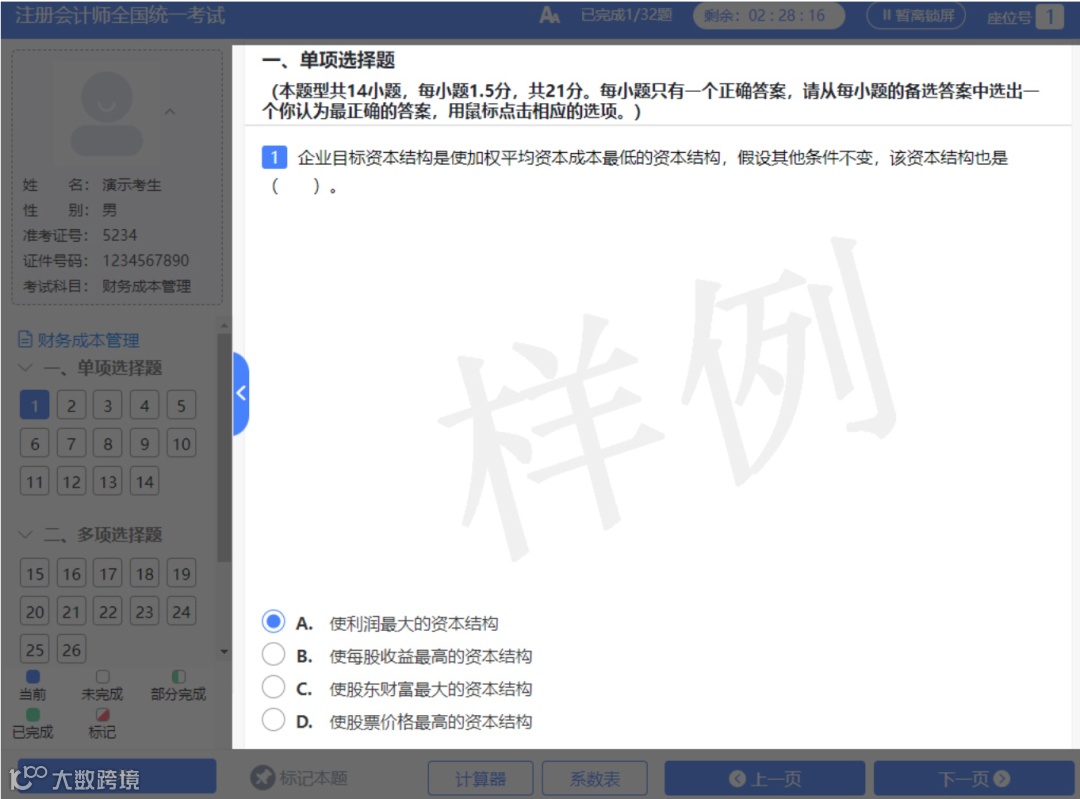Click the 已完成1/32题 progress text
This screenshot has height=799, width=1080.
click(626, 15)
